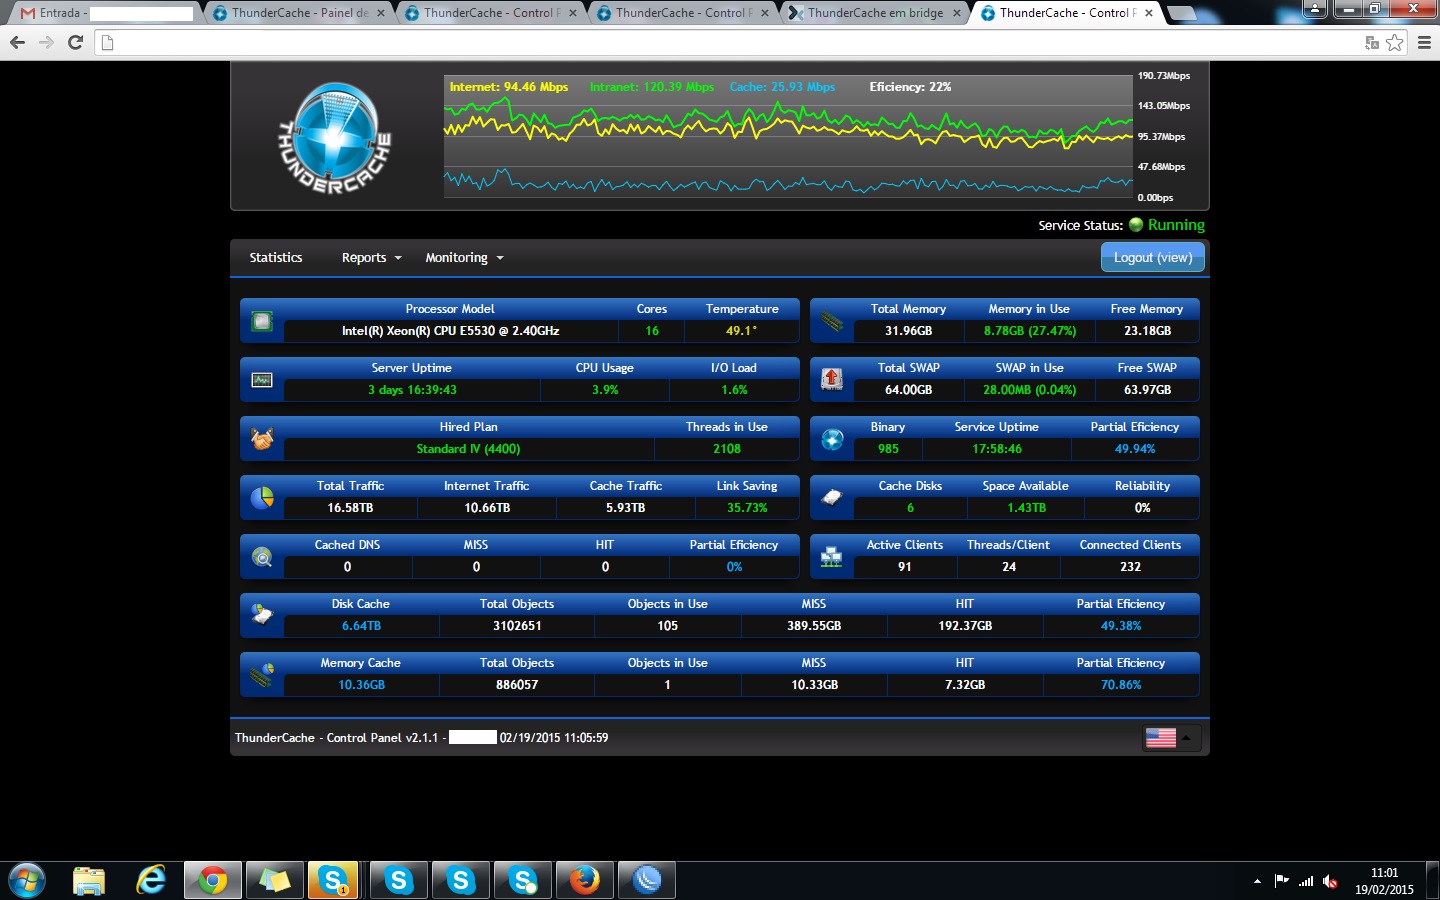This screenshot has height=900, width=1440.
Task: Click the Cache Disks drive icon
Action: (x=832, y=498)
